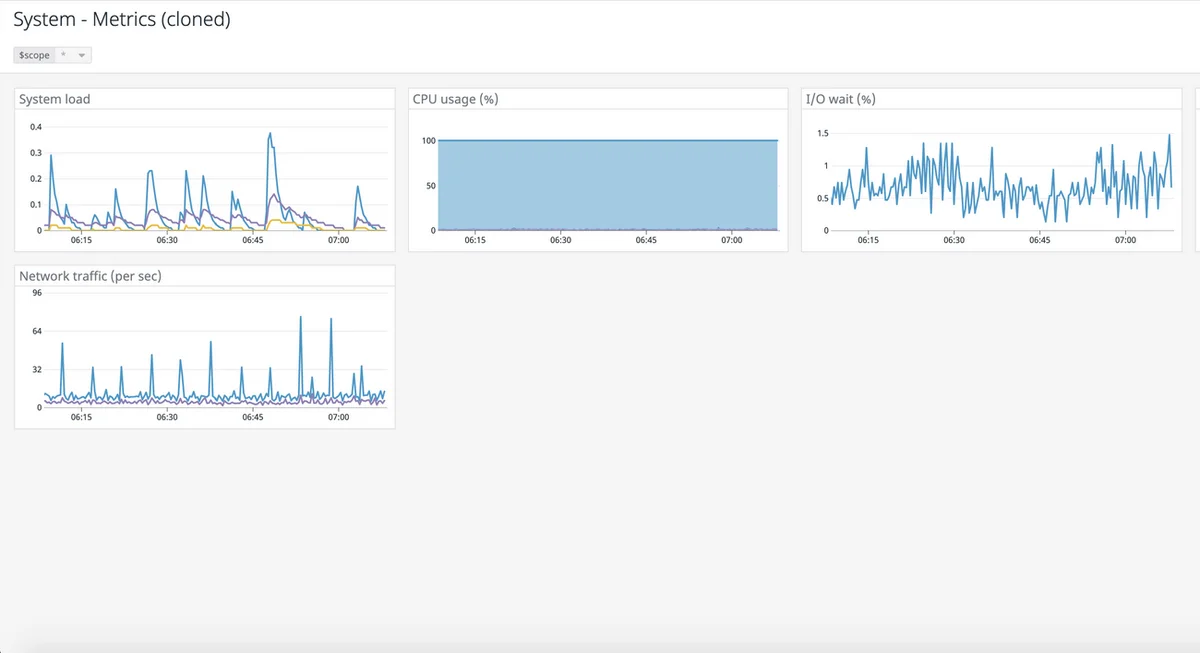Click the I/O wait panel title
The image size is (1200, 653).
click(843, 98)
